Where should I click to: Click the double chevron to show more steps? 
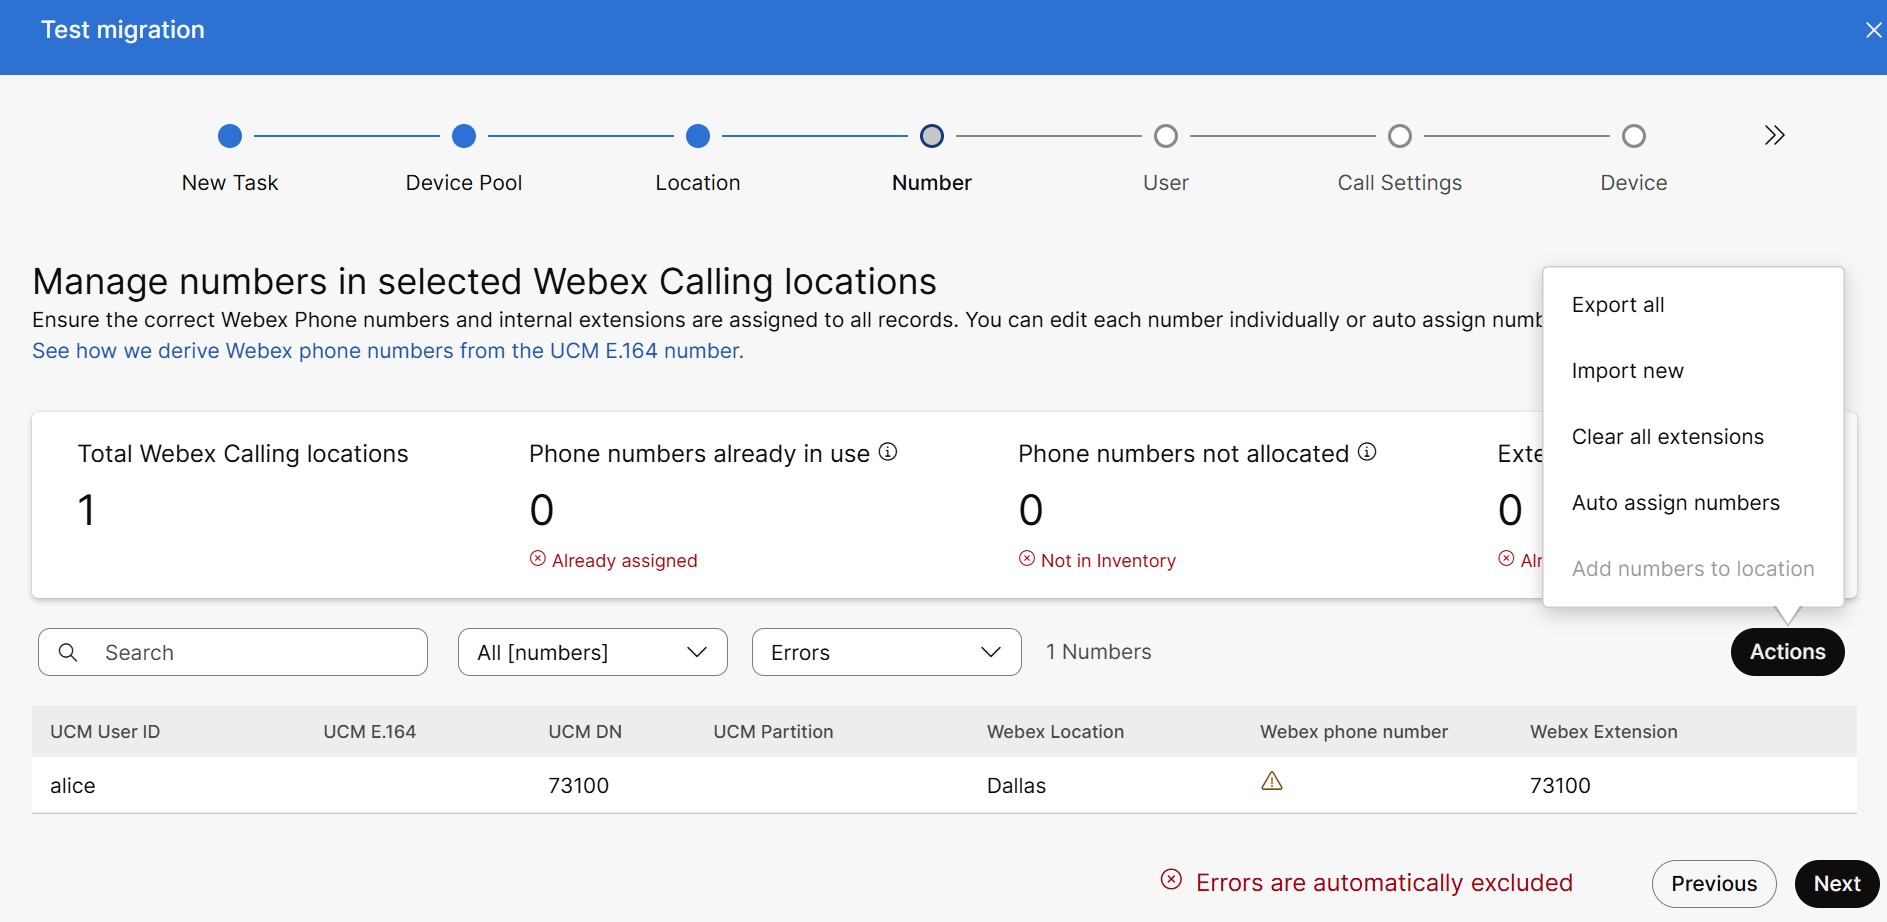(1774, 135)
